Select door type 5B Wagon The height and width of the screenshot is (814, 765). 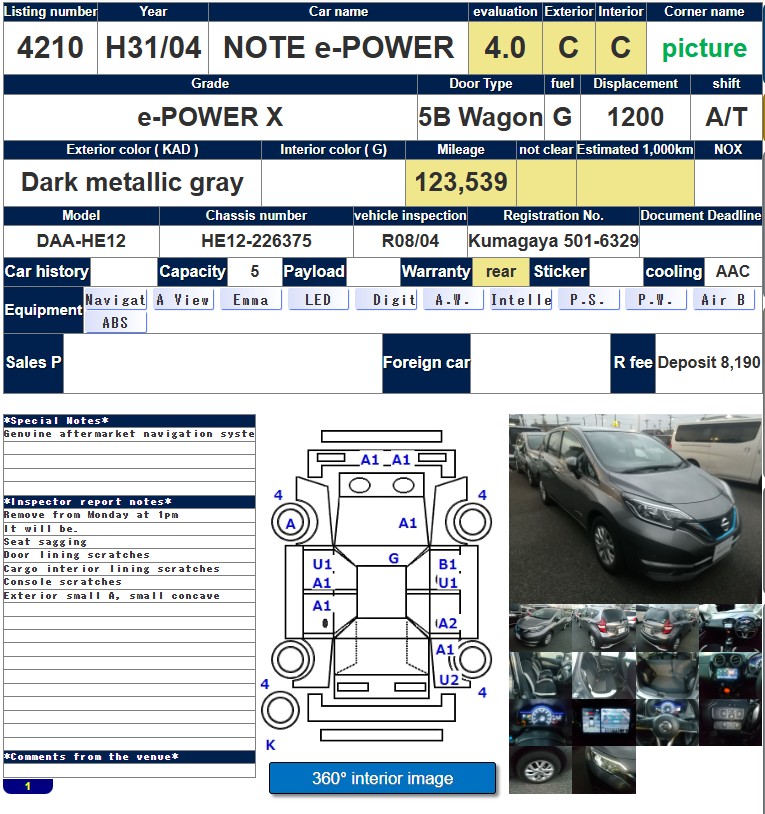coord(480,117)
